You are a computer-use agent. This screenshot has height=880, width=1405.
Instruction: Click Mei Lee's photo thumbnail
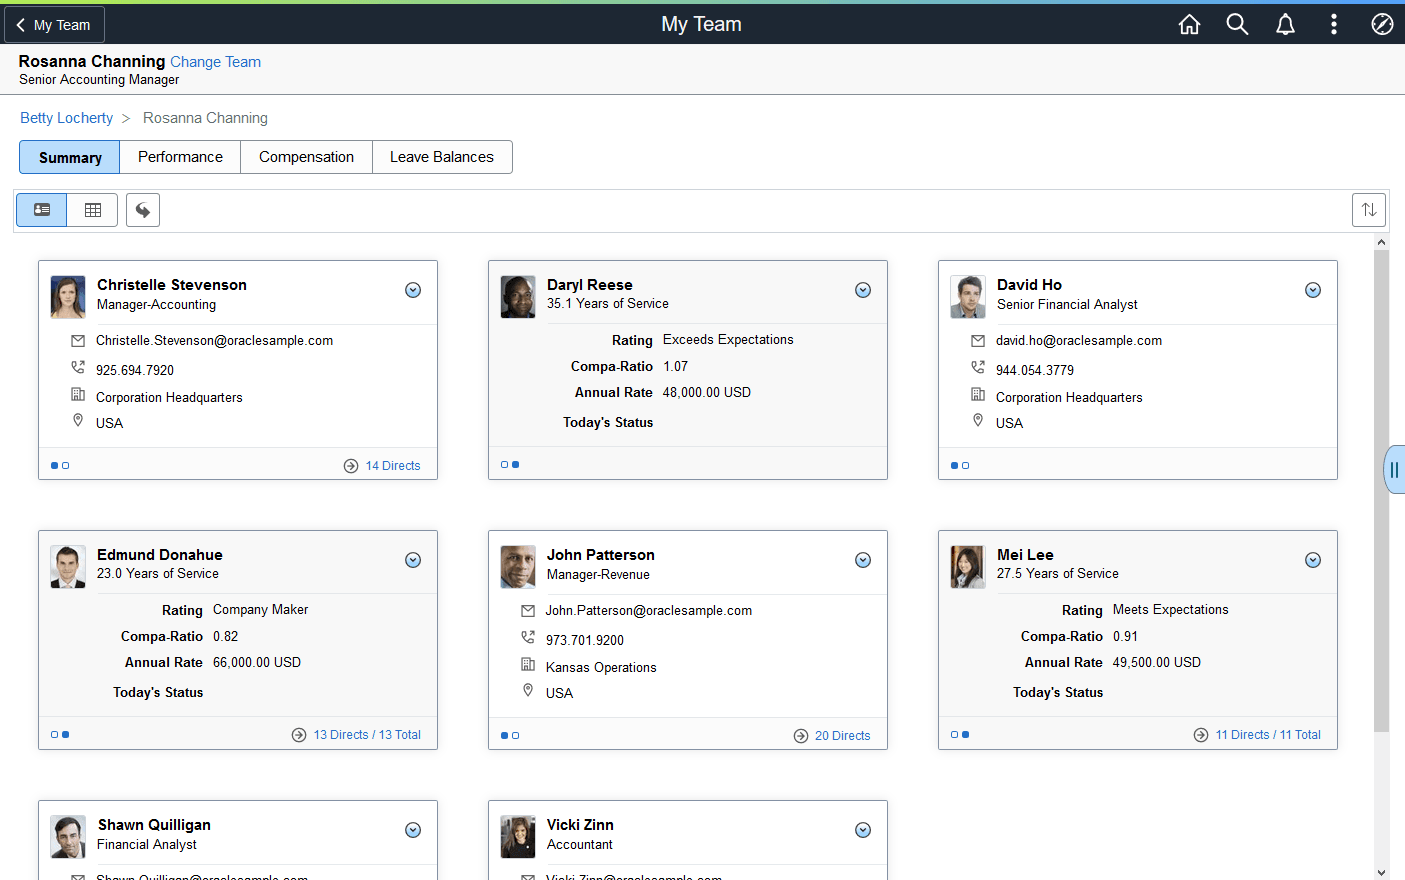968,567
